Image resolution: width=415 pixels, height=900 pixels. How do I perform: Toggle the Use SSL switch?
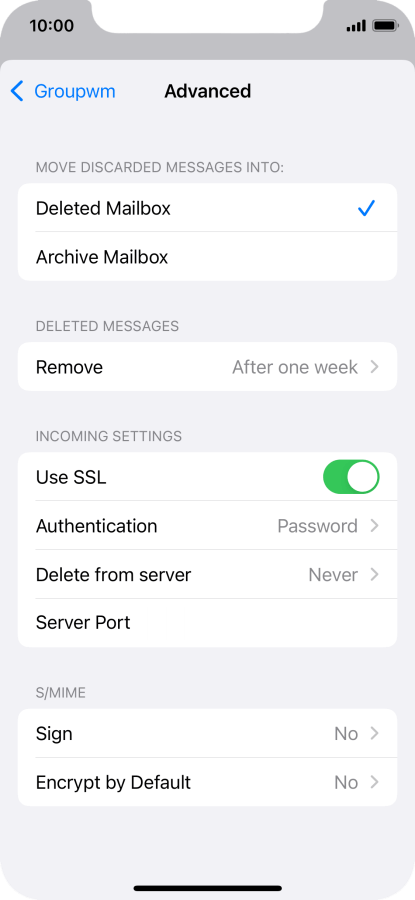351,477
